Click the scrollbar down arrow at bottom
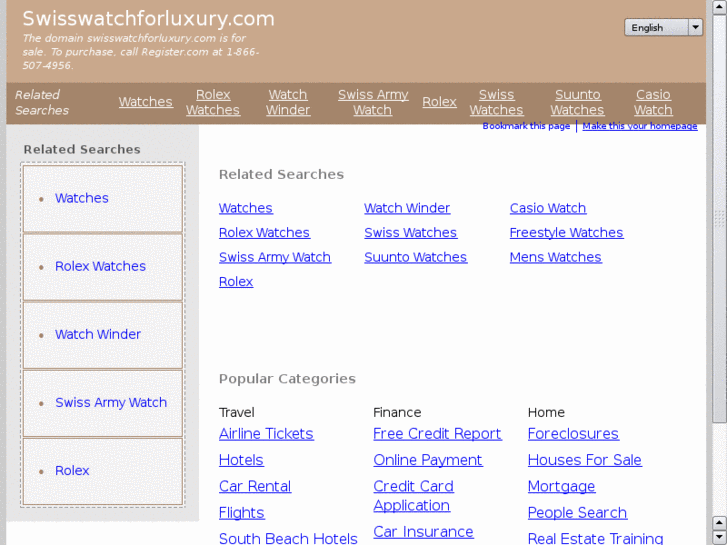The image size is (727, 545). (720, 538)
